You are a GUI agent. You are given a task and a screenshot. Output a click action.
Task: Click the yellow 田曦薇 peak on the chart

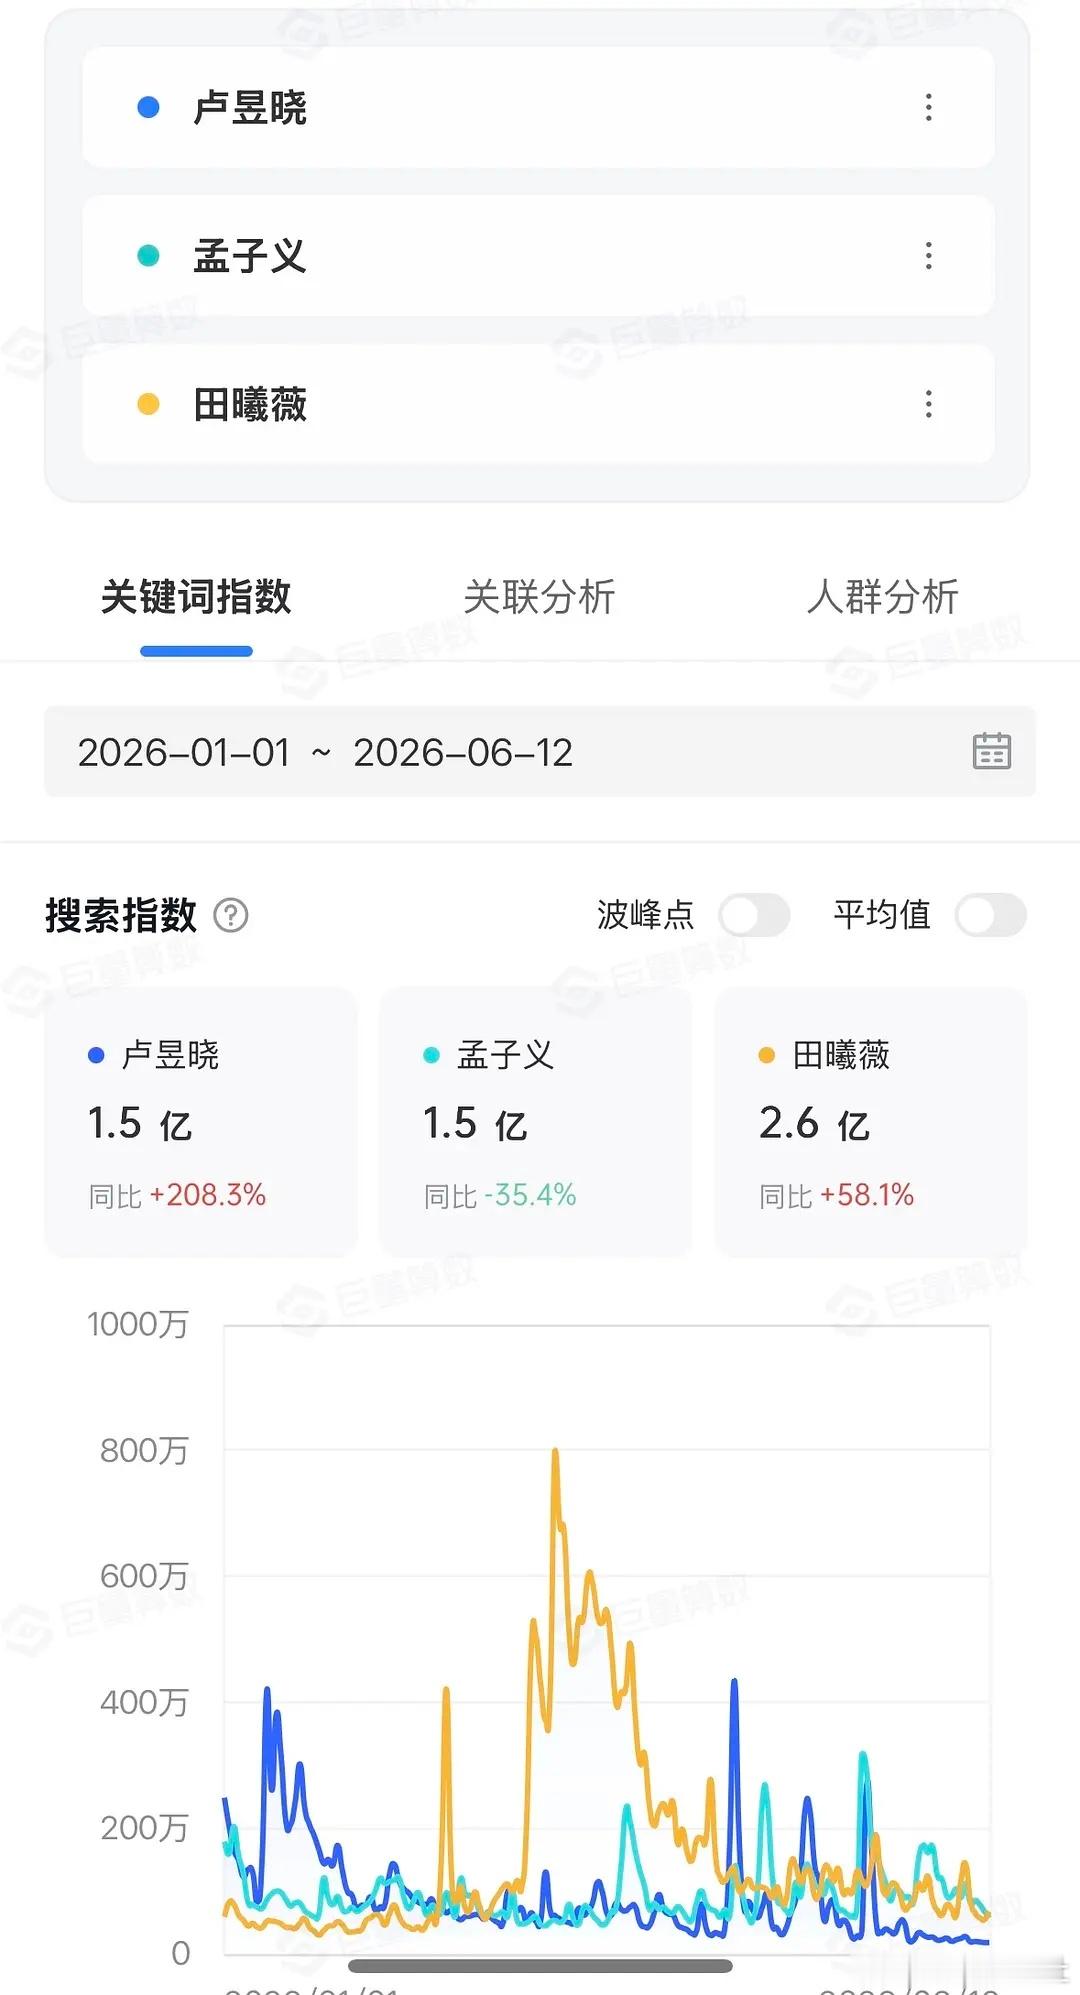(x=555, y=1452)
